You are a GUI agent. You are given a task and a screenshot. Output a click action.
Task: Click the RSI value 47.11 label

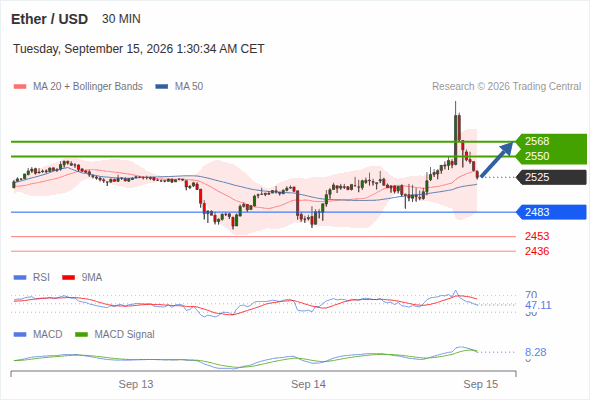click(x=538, y=305)
